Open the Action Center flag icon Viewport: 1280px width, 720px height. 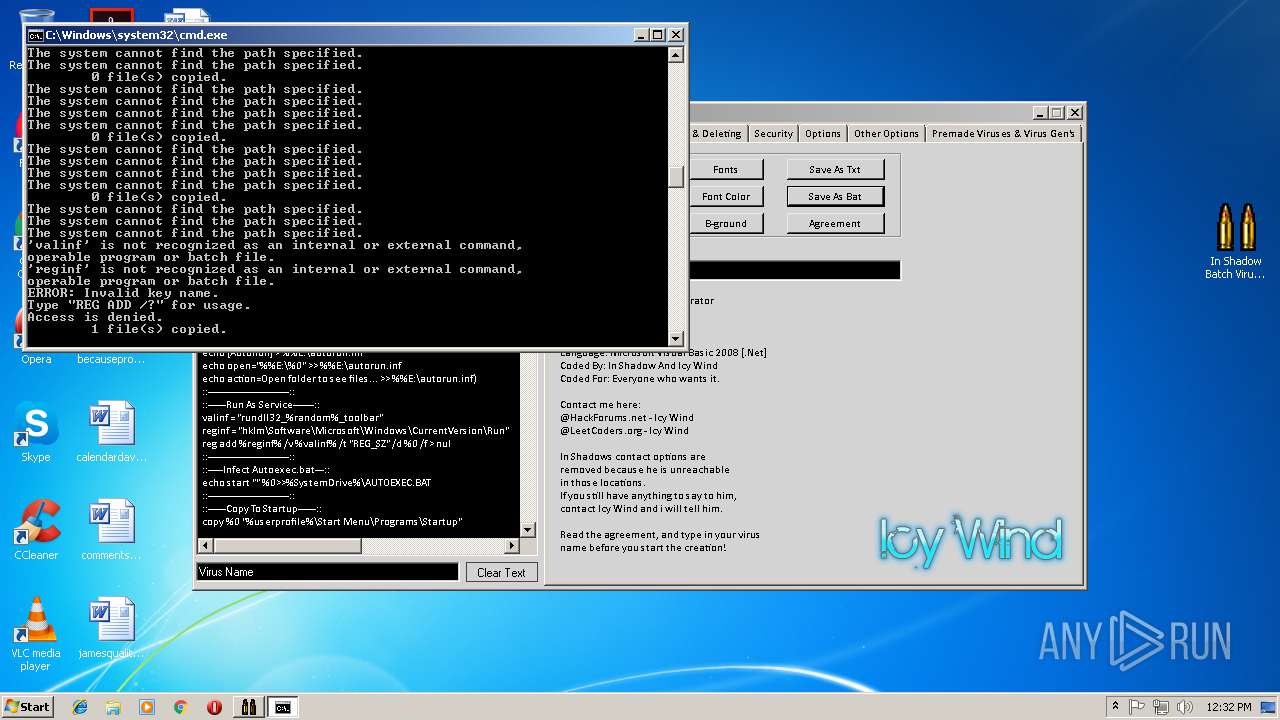pyautogui.click(x=1137, y=707)
